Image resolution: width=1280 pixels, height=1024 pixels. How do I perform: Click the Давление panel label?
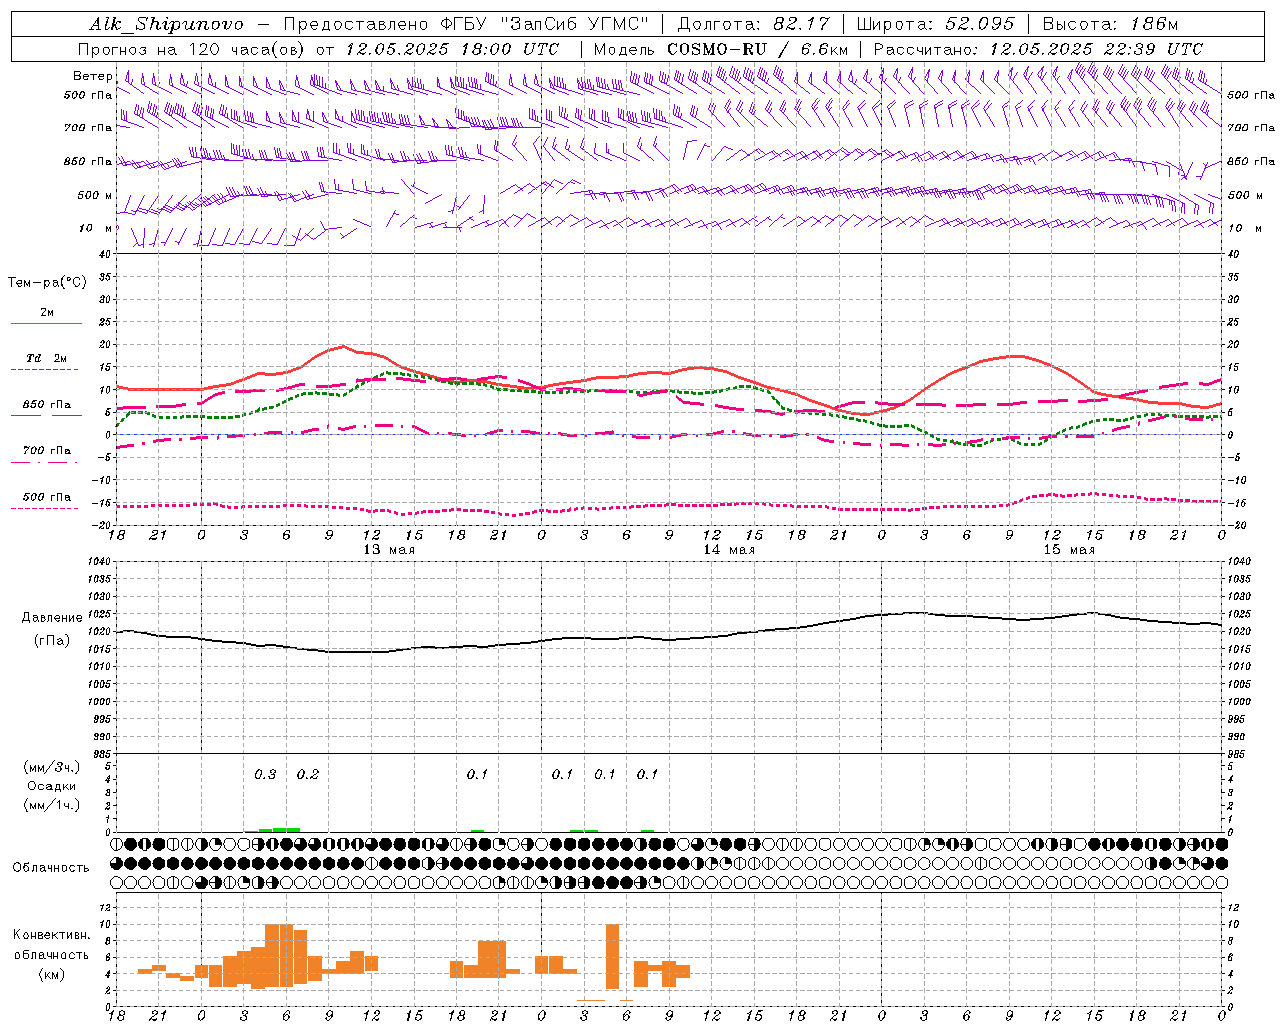[x=52, y=617]
